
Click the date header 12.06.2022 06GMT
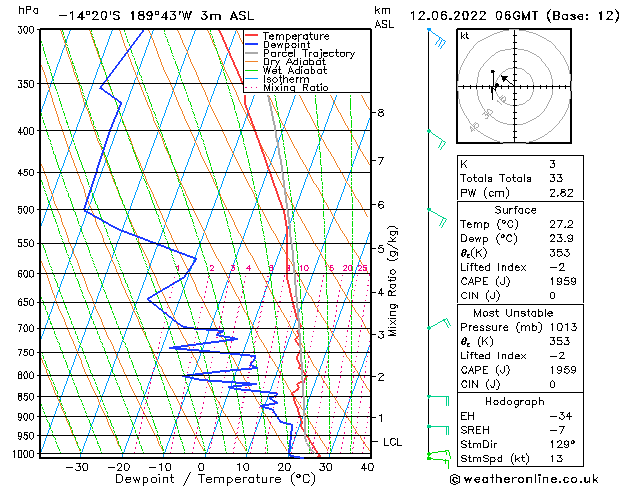[x=473, y=16]
